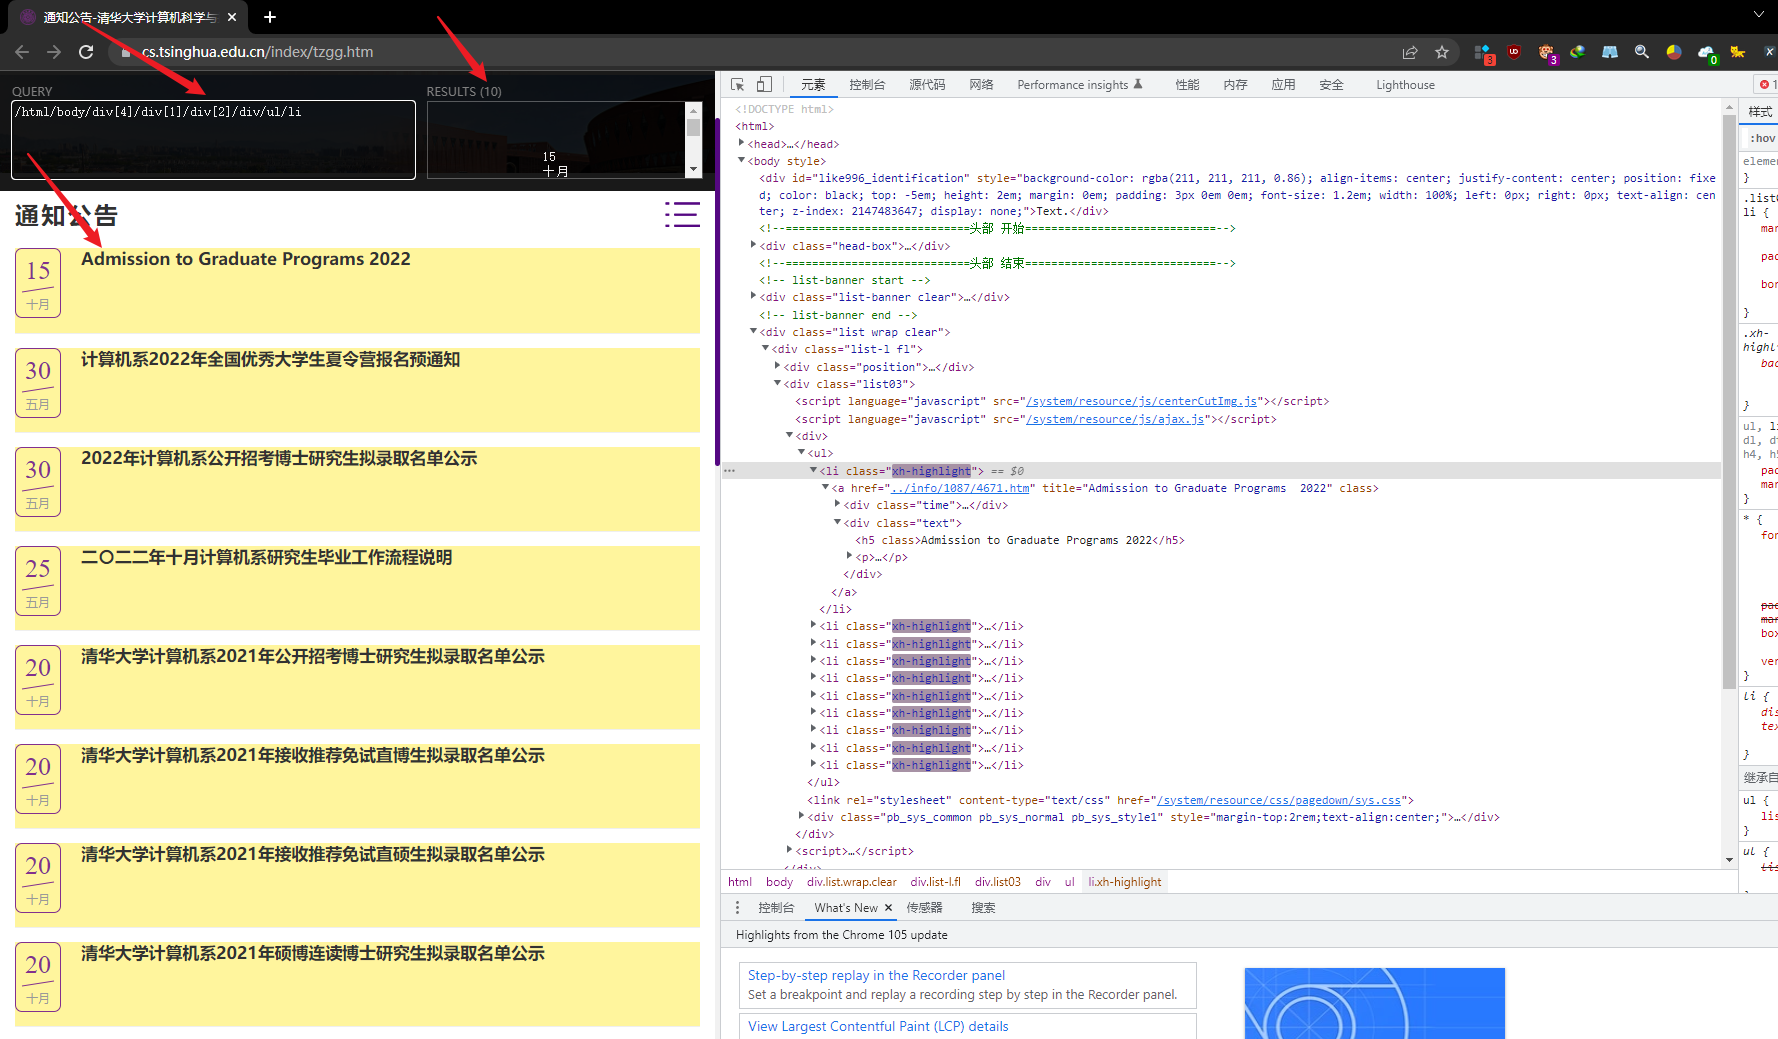
Task: Reload the page with the refresh icon
Action: pos(86,52)
